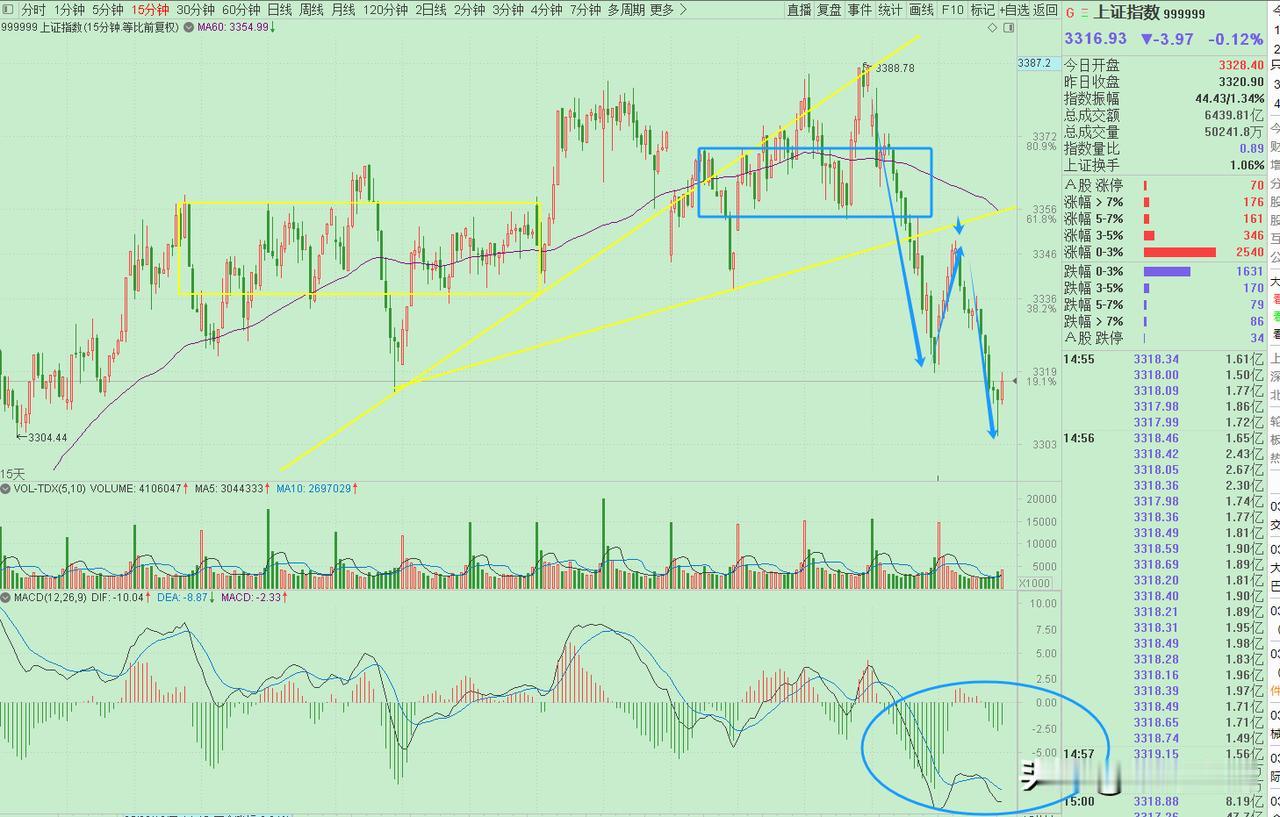Click the A股 跌停 count 34
Image resolution: width=1280 pixels, height=817 pixels.
pos(1257,338)
